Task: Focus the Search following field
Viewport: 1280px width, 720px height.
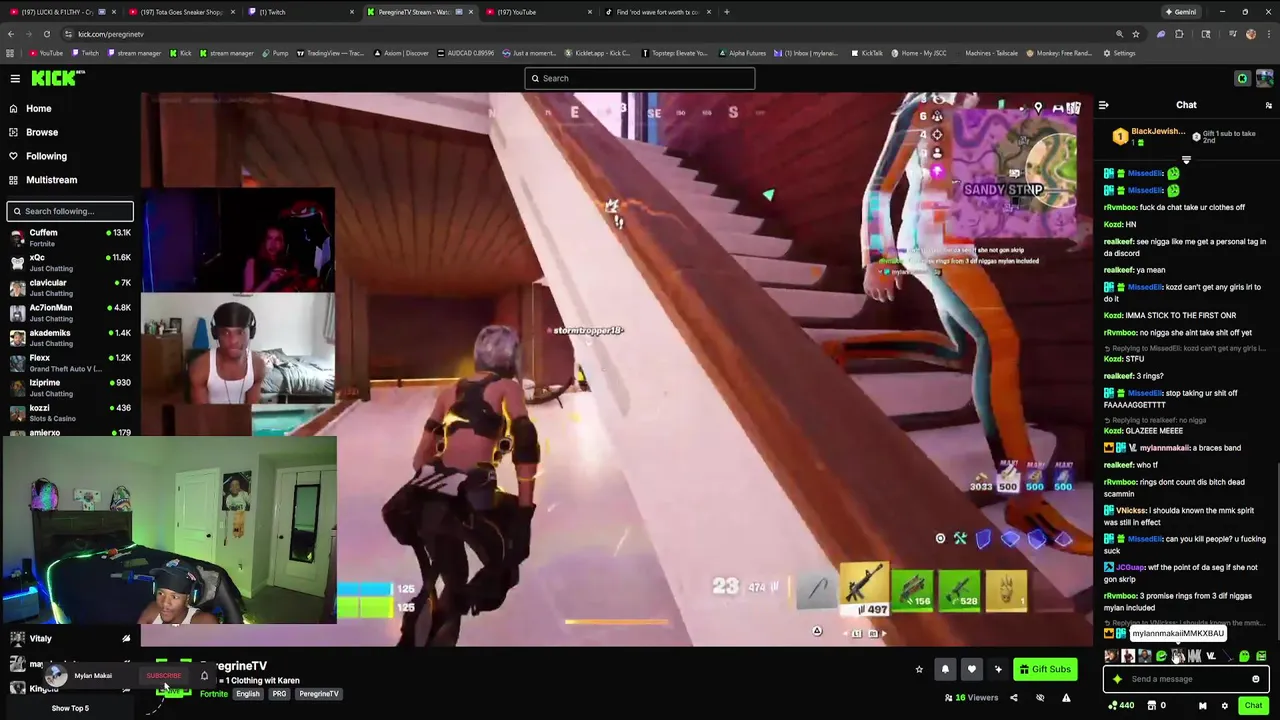Action: [69, 211]
